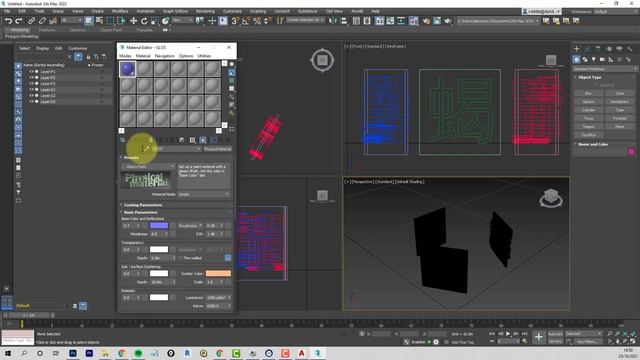Activate the Select and Link tool
This screenshot has height=360, width=640.
(31, 21)
